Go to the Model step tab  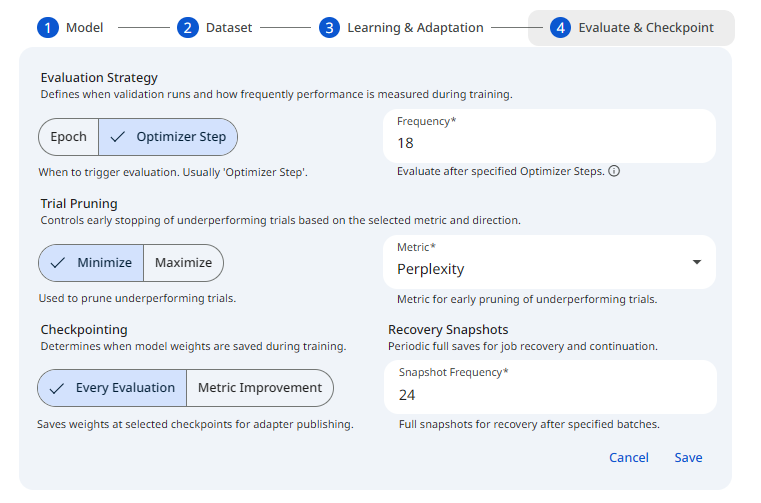tap(84, 28)
